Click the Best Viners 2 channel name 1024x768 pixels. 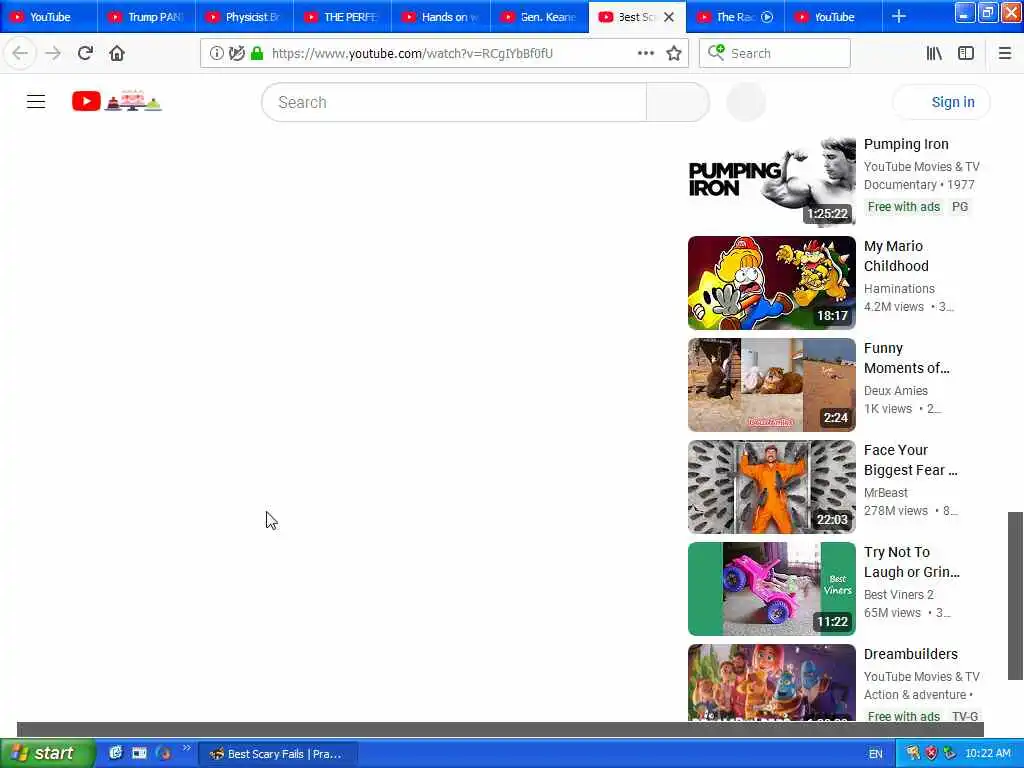pos(899,594)
